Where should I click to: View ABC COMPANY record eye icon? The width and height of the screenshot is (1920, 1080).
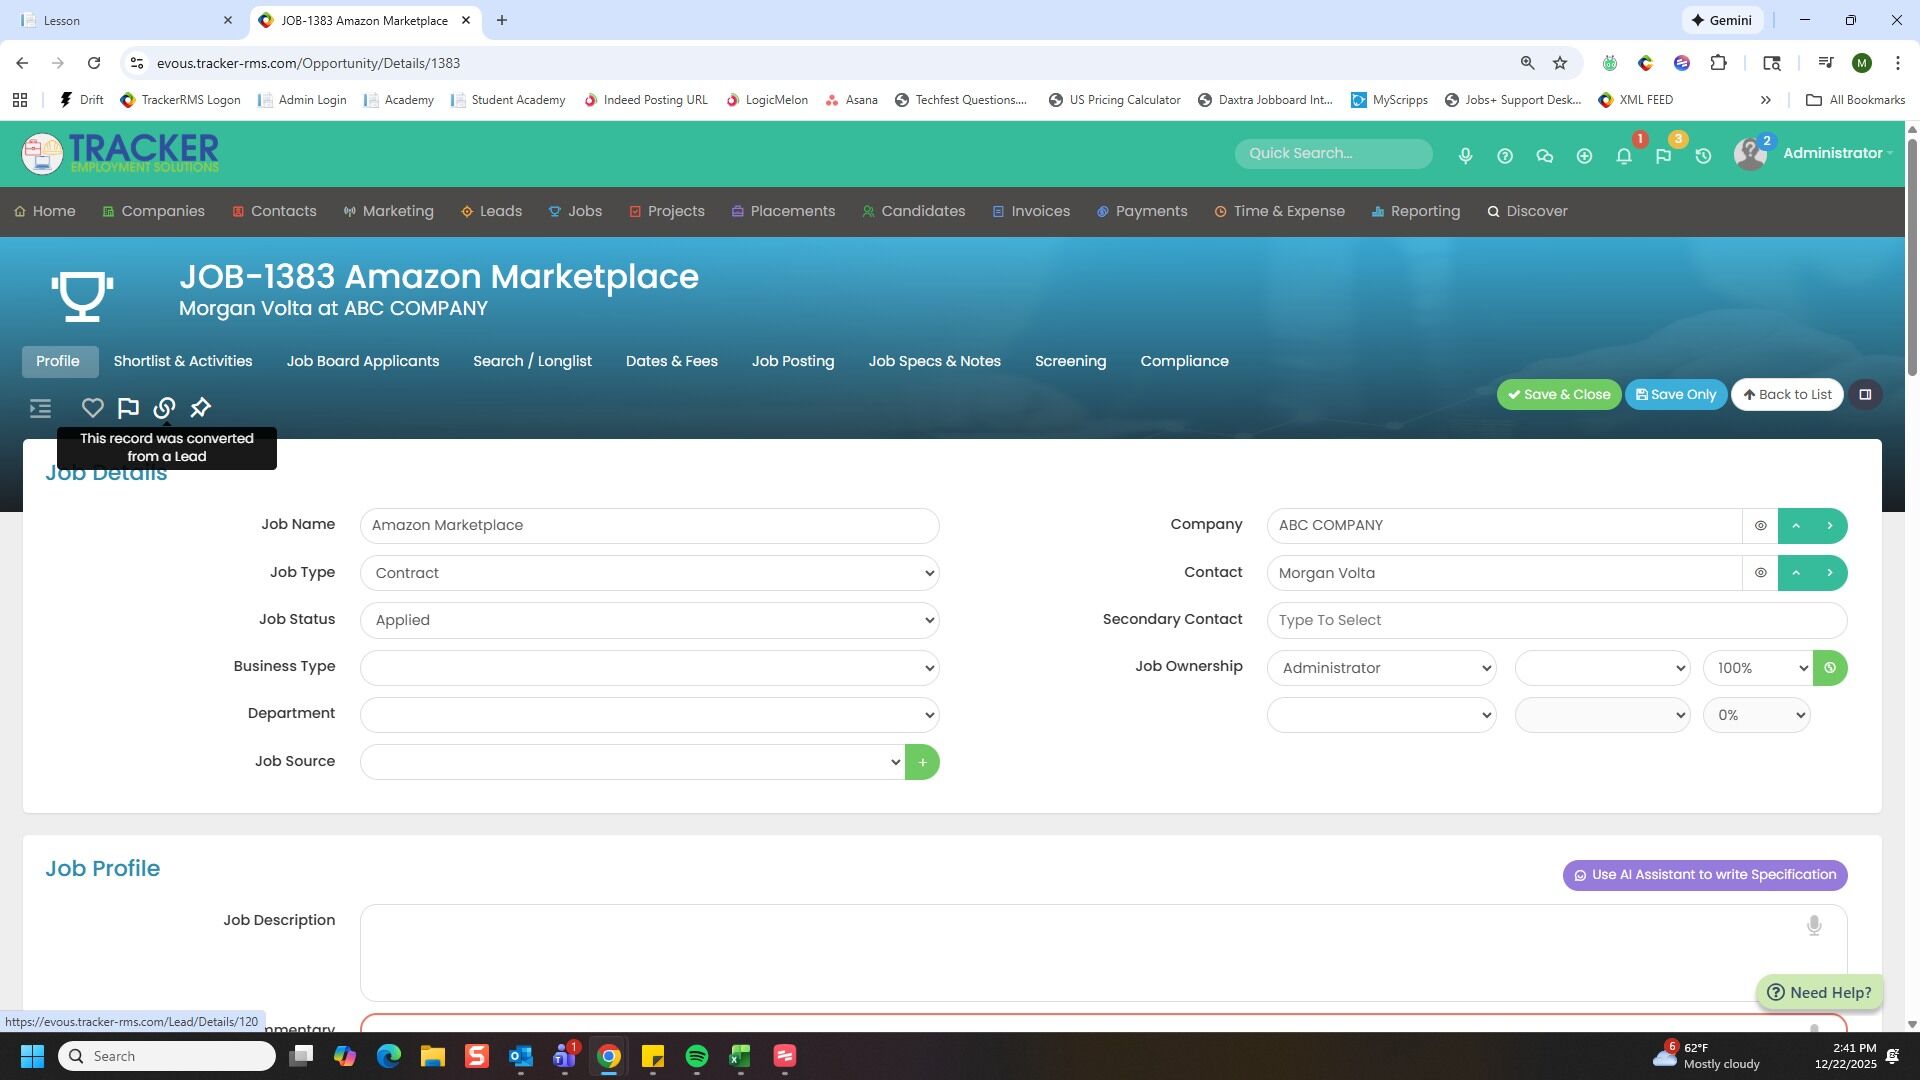1760,526
